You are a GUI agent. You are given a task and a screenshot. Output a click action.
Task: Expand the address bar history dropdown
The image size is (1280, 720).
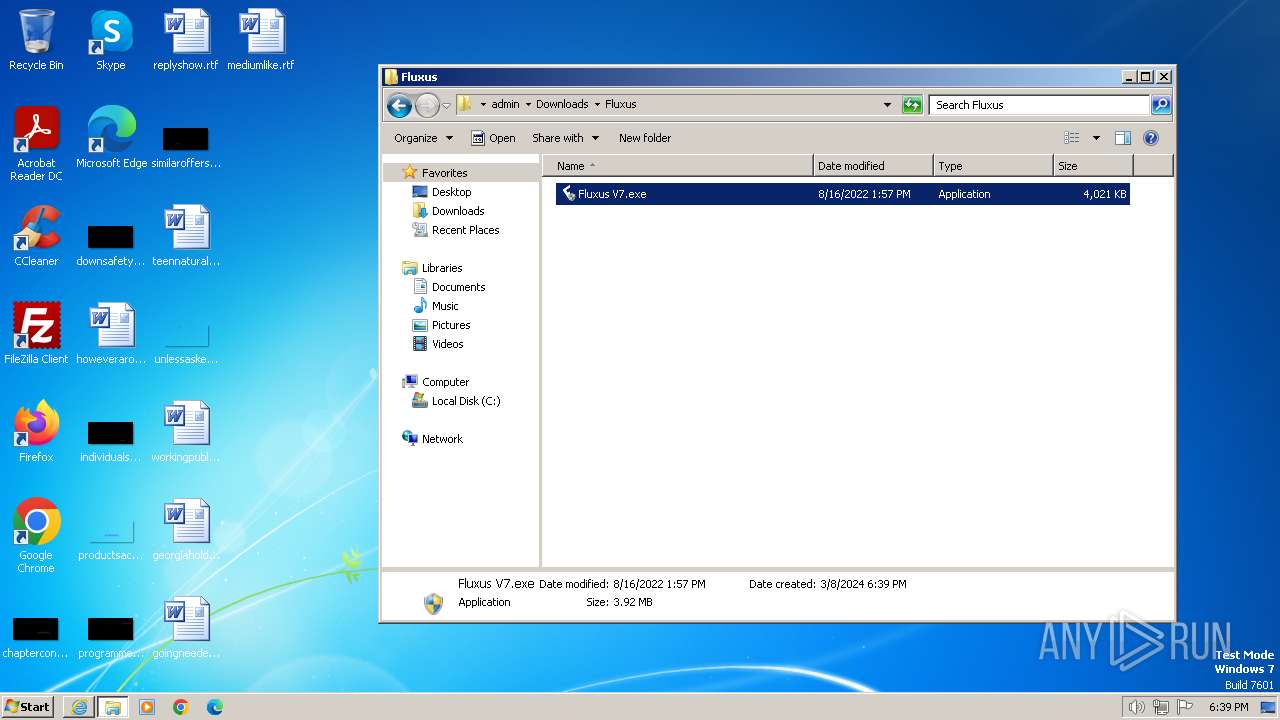887,104
